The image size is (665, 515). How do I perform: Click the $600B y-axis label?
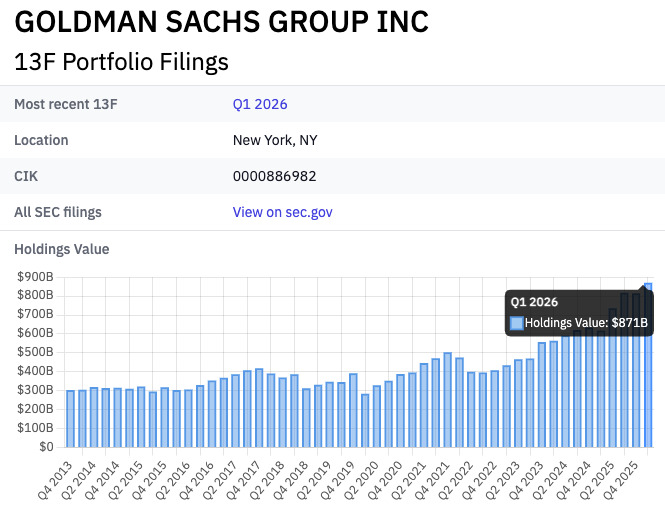click(35, 333)
